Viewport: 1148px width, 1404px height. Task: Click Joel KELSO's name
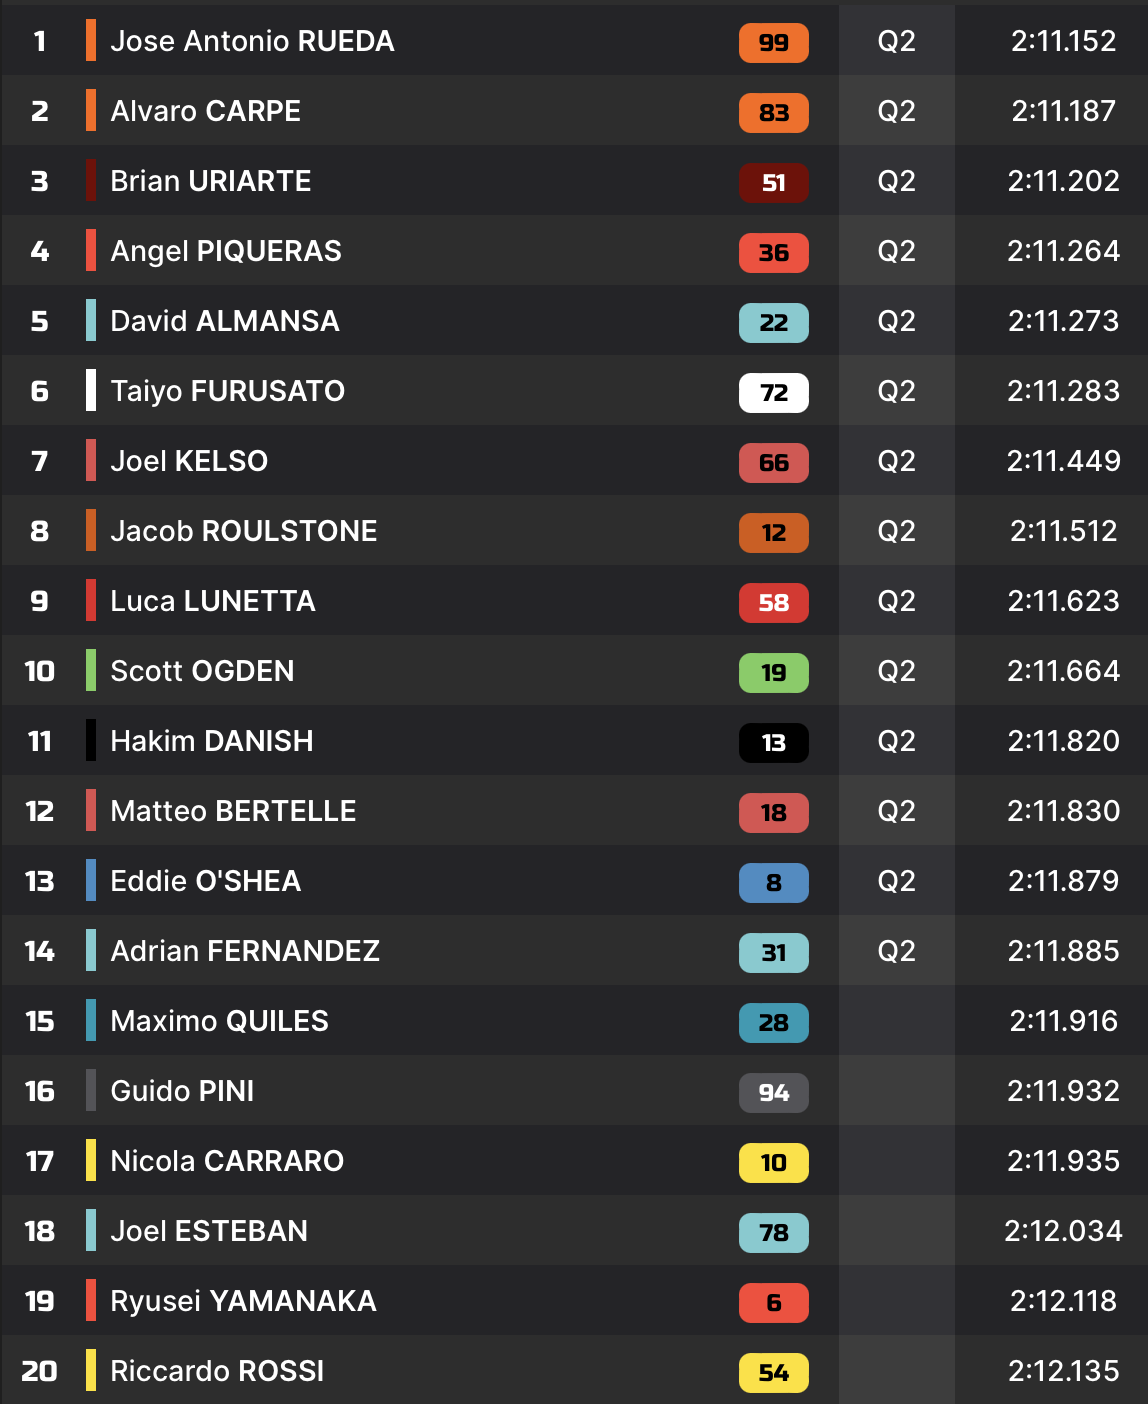pyautogui.click(x=189, y=461)
